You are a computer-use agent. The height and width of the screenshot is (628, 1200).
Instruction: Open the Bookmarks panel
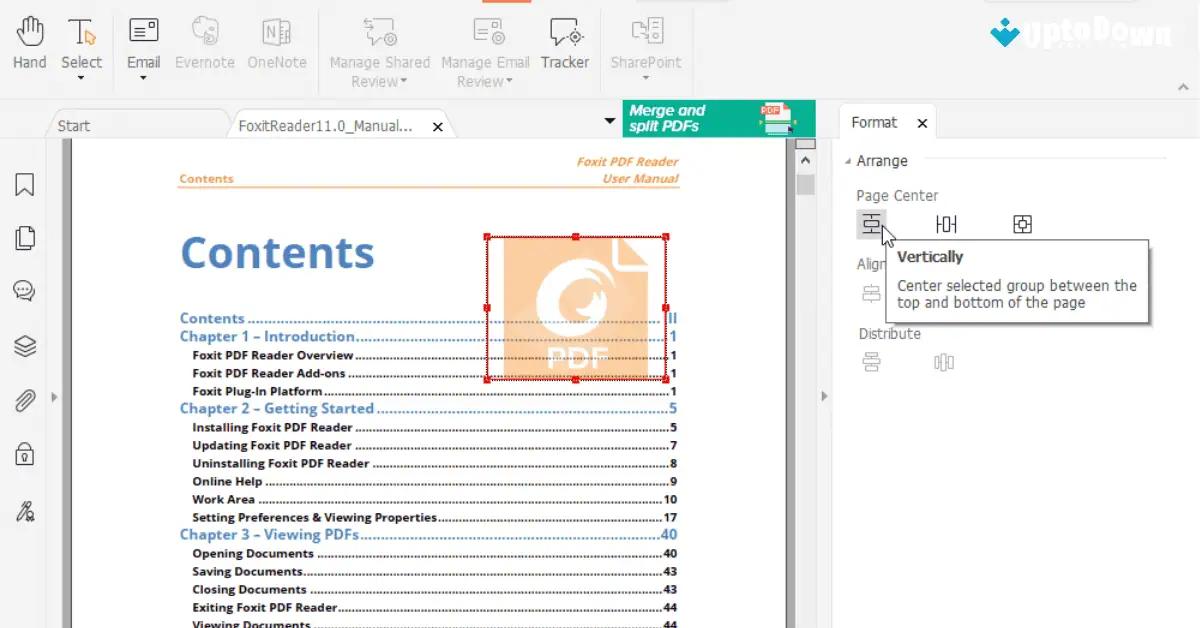pos(25,184)
